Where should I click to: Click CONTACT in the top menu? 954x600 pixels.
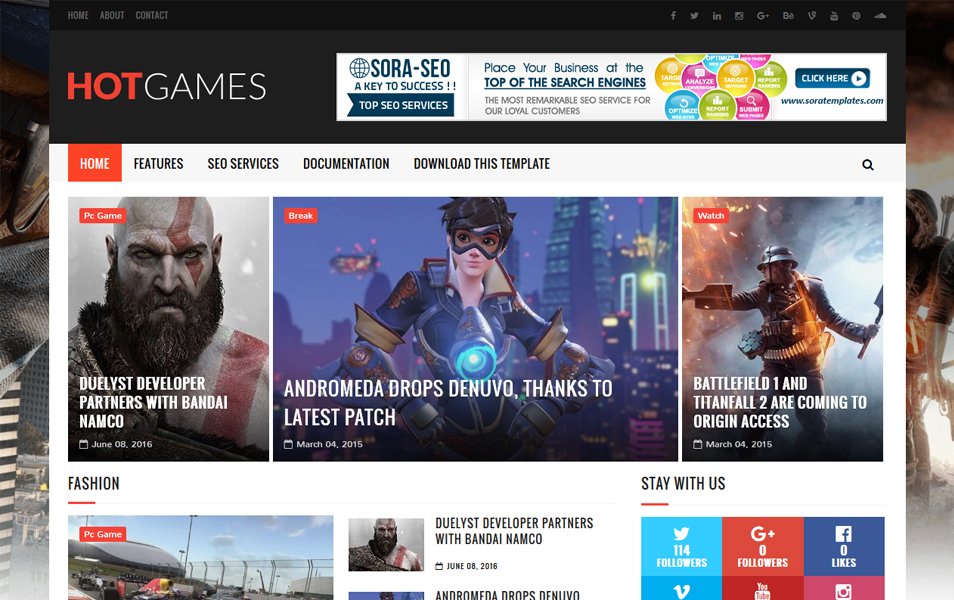coord(151,15)
